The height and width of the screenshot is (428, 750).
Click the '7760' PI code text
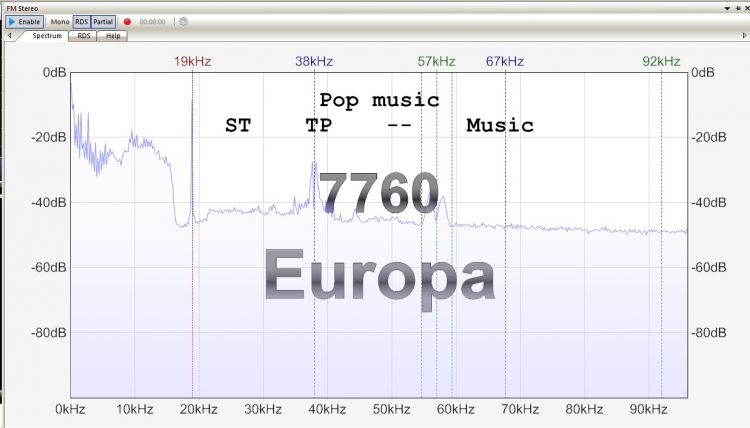pyautogui.click(x=379, y=193)
